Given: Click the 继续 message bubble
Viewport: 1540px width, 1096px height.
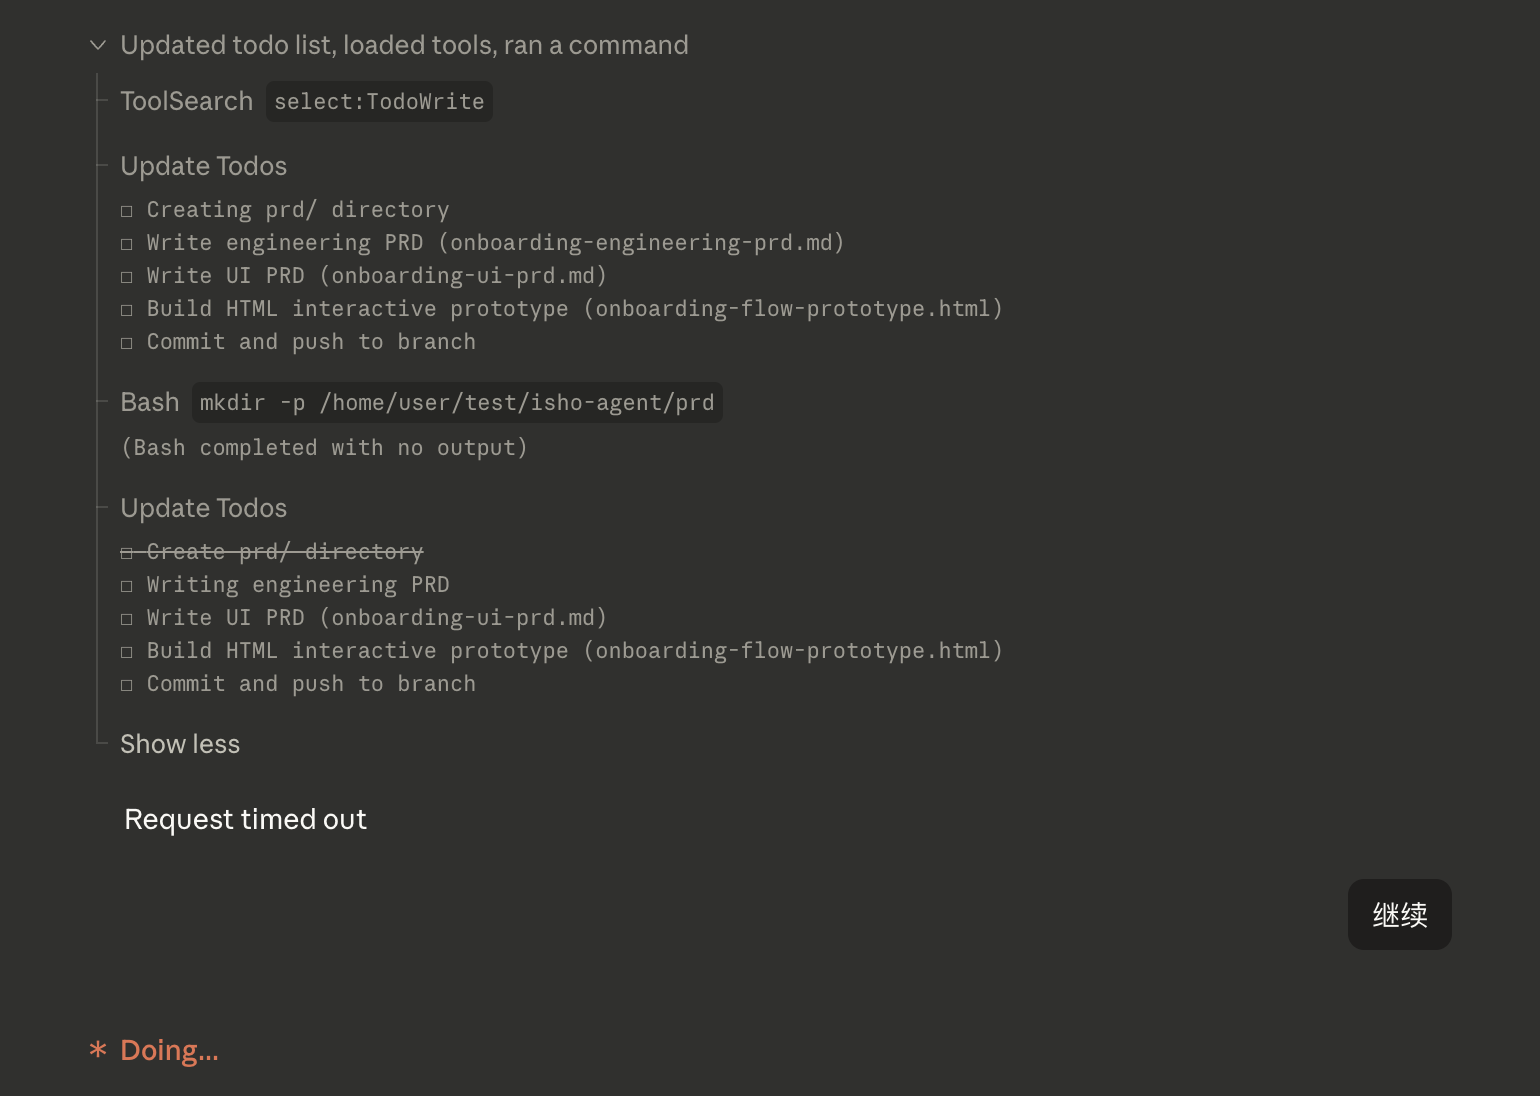Looking at the screenshot, I should [1399, 915].
